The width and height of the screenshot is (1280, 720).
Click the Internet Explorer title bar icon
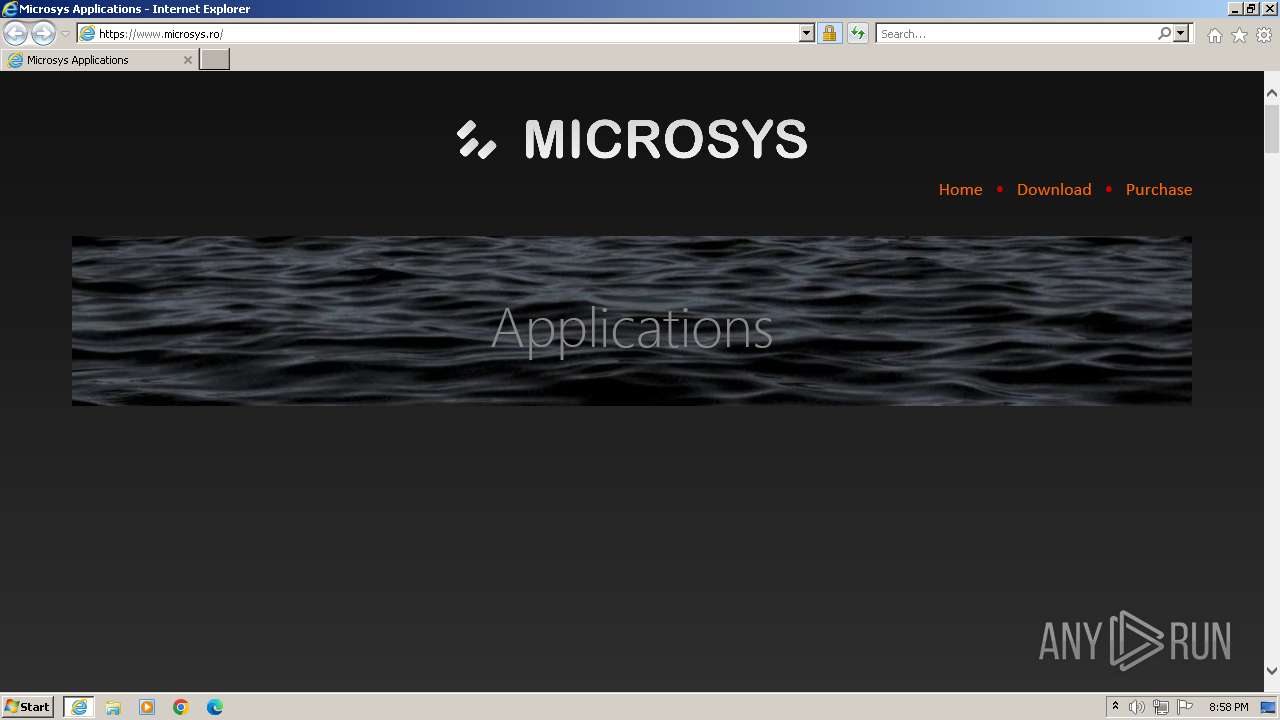9,8
